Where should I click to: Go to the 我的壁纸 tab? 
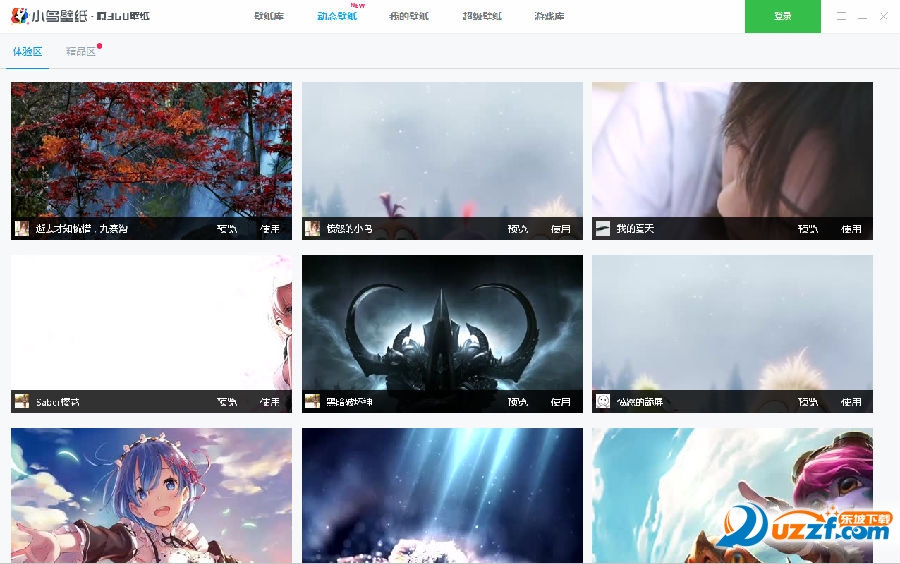coord(411,16)
